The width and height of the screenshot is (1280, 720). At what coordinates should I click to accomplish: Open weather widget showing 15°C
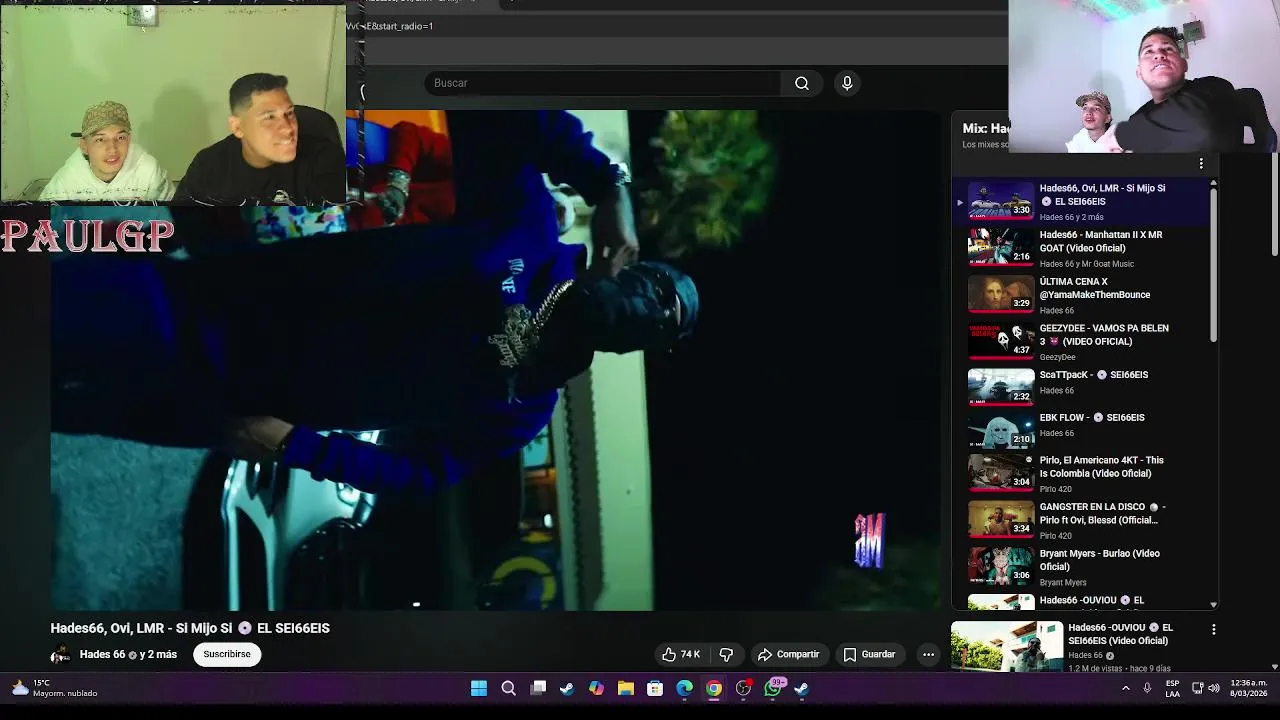click(x=55, y=688)
